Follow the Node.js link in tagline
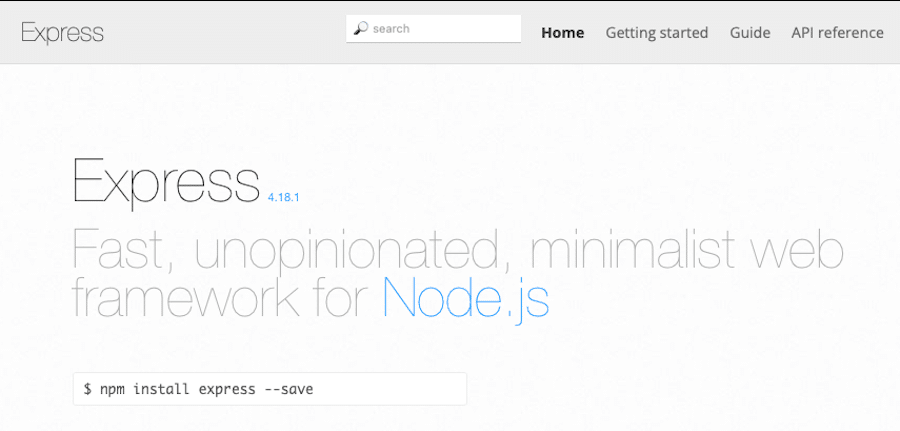 (x=465, y=298)
